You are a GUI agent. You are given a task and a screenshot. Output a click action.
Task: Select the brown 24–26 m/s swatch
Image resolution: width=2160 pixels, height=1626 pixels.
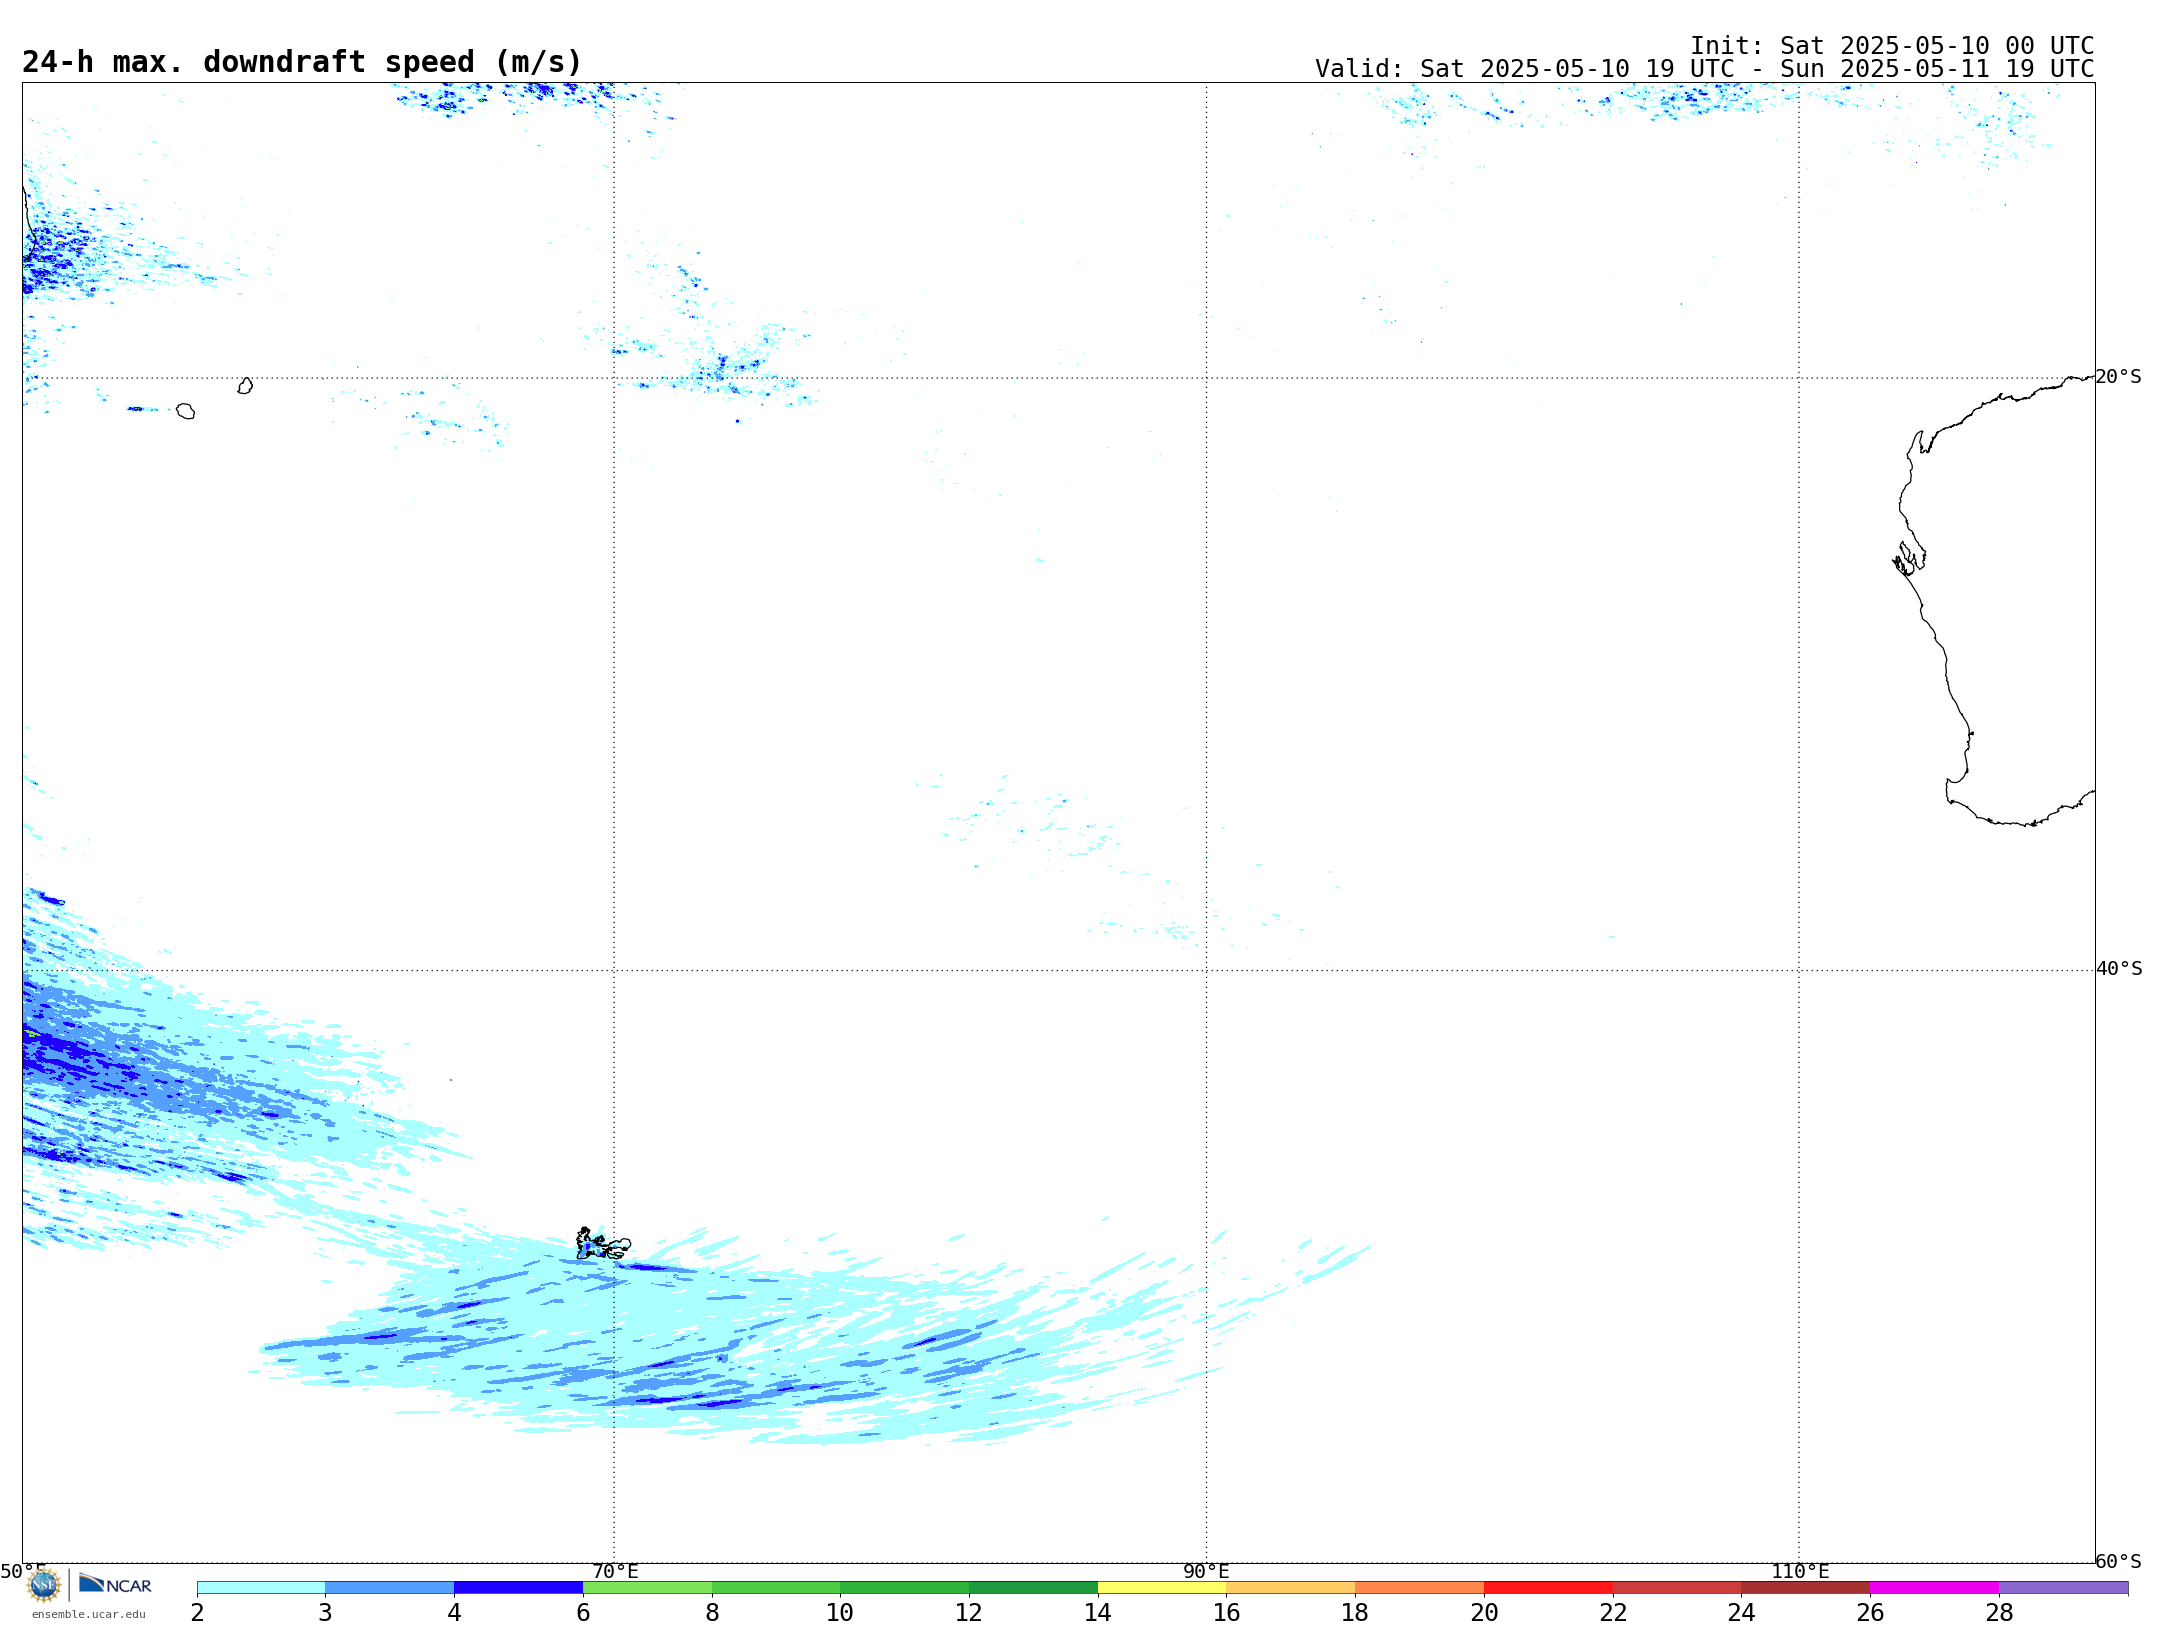1806,1588
